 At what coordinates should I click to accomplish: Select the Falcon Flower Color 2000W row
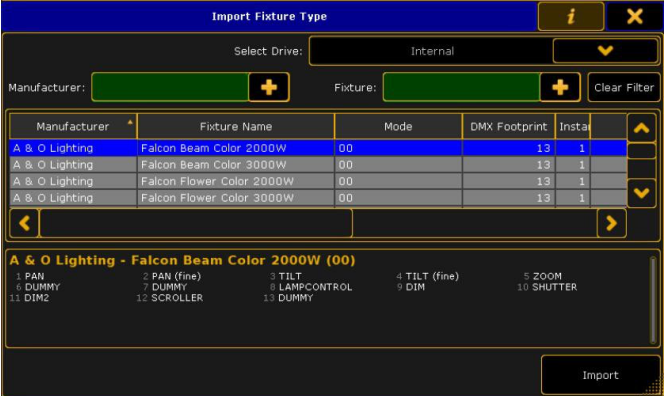click(x=318, y=181)
